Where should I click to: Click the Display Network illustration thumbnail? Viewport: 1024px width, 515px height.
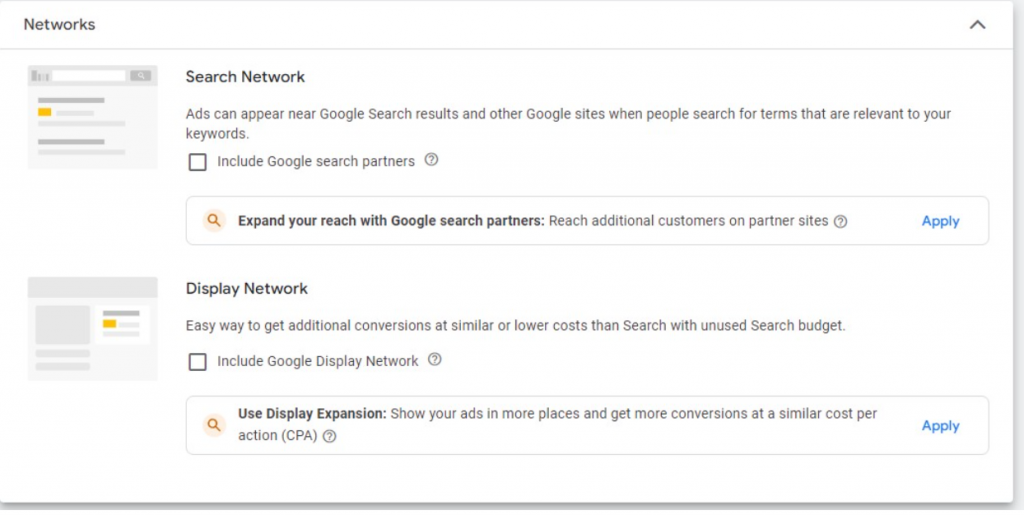click(92, 328)
